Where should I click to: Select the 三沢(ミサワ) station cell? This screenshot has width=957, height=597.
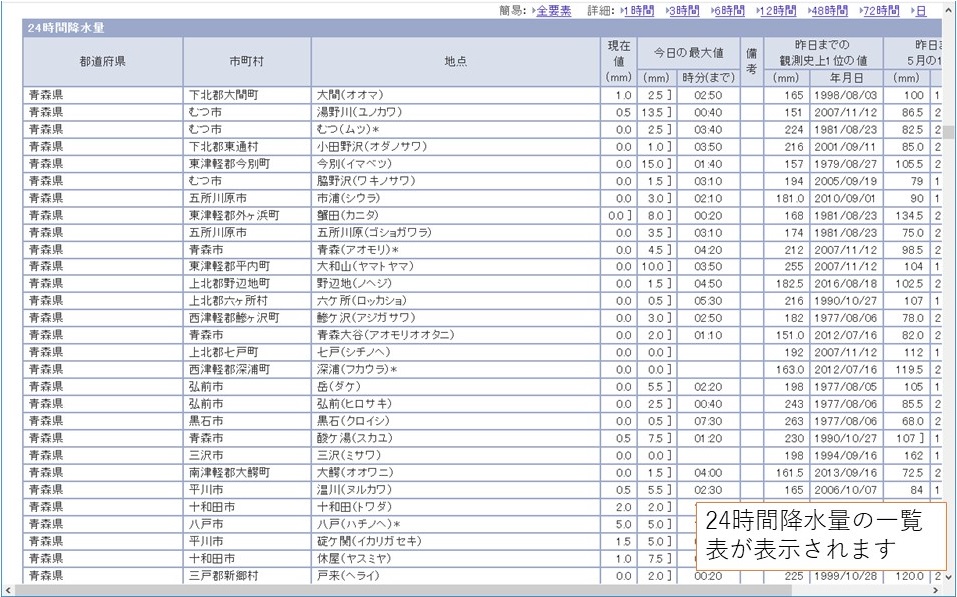455,455
